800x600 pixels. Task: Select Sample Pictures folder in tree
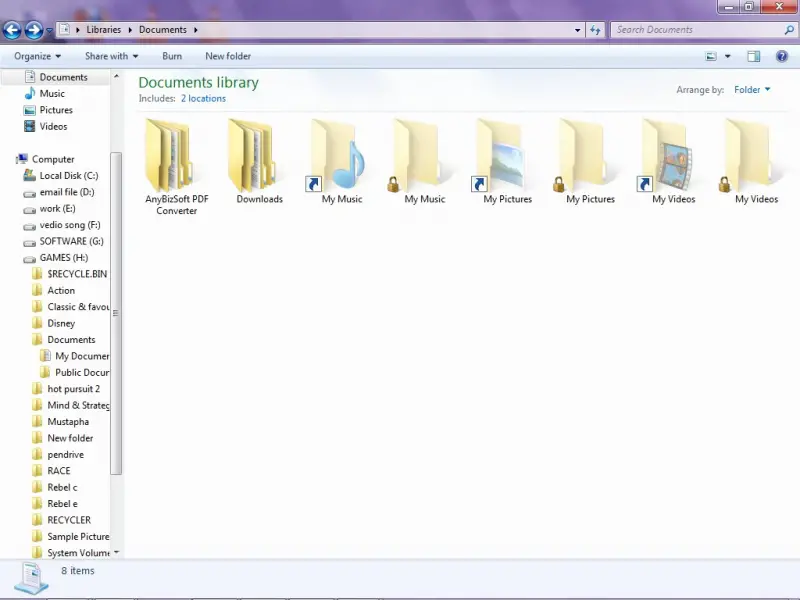click(70, 536)
